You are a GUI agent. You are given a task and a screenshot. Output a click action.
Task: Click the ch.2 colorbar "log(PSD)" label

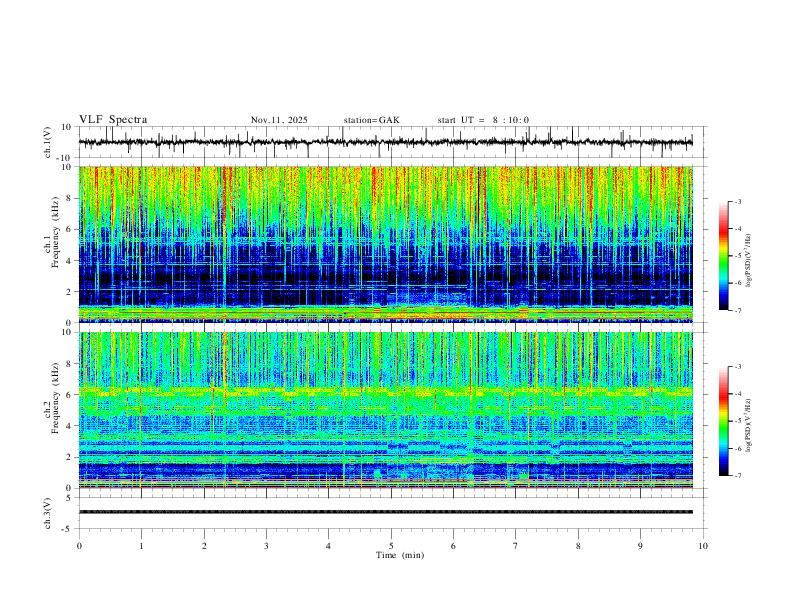click(x=748, y=425)
